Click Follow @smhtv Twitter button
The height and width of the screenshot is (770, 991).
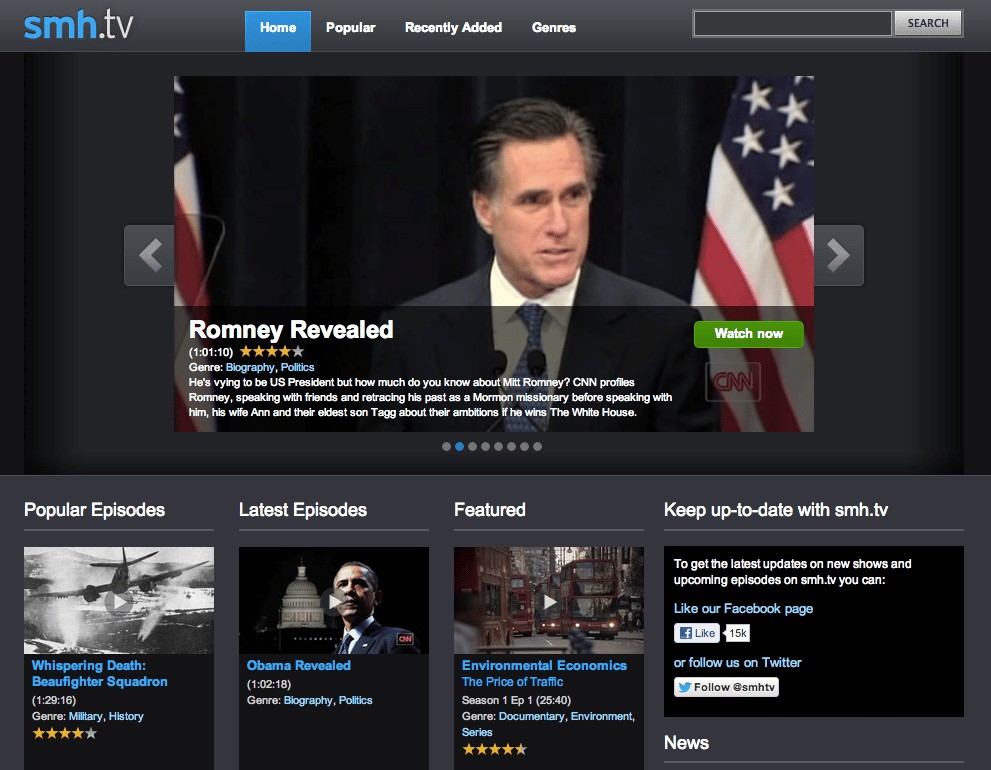pos(726,687)
